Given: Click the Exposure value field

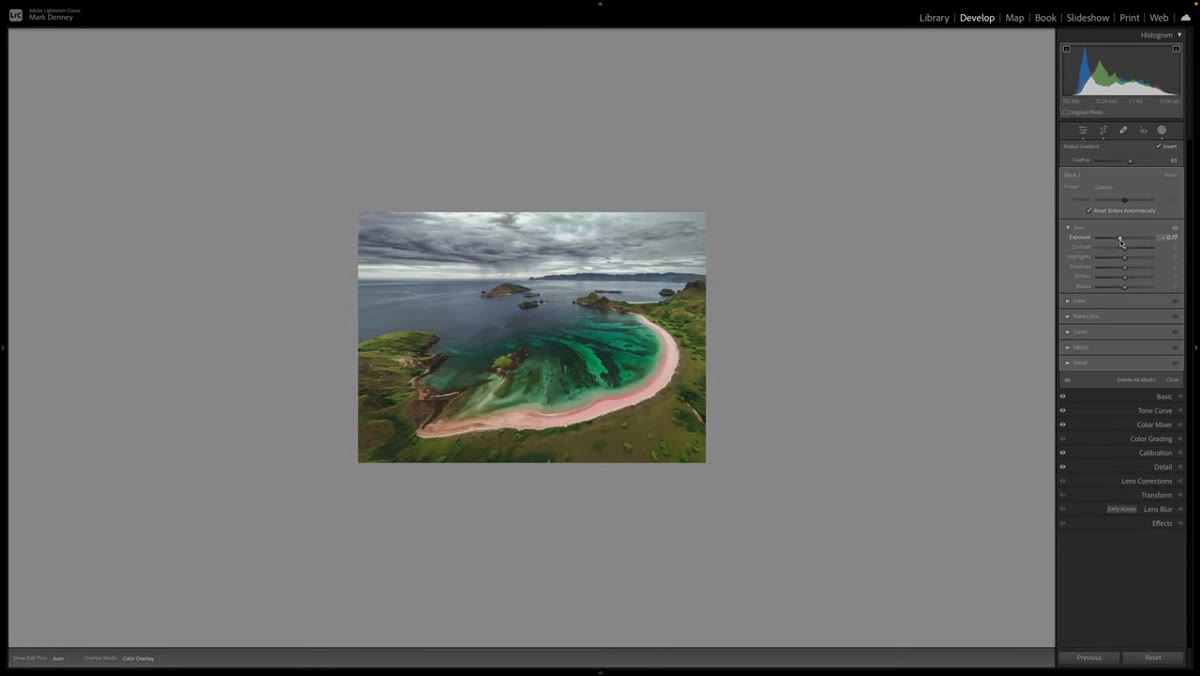Looking at the screenshot, I should pyautogui.click(x=1171, y=237).
